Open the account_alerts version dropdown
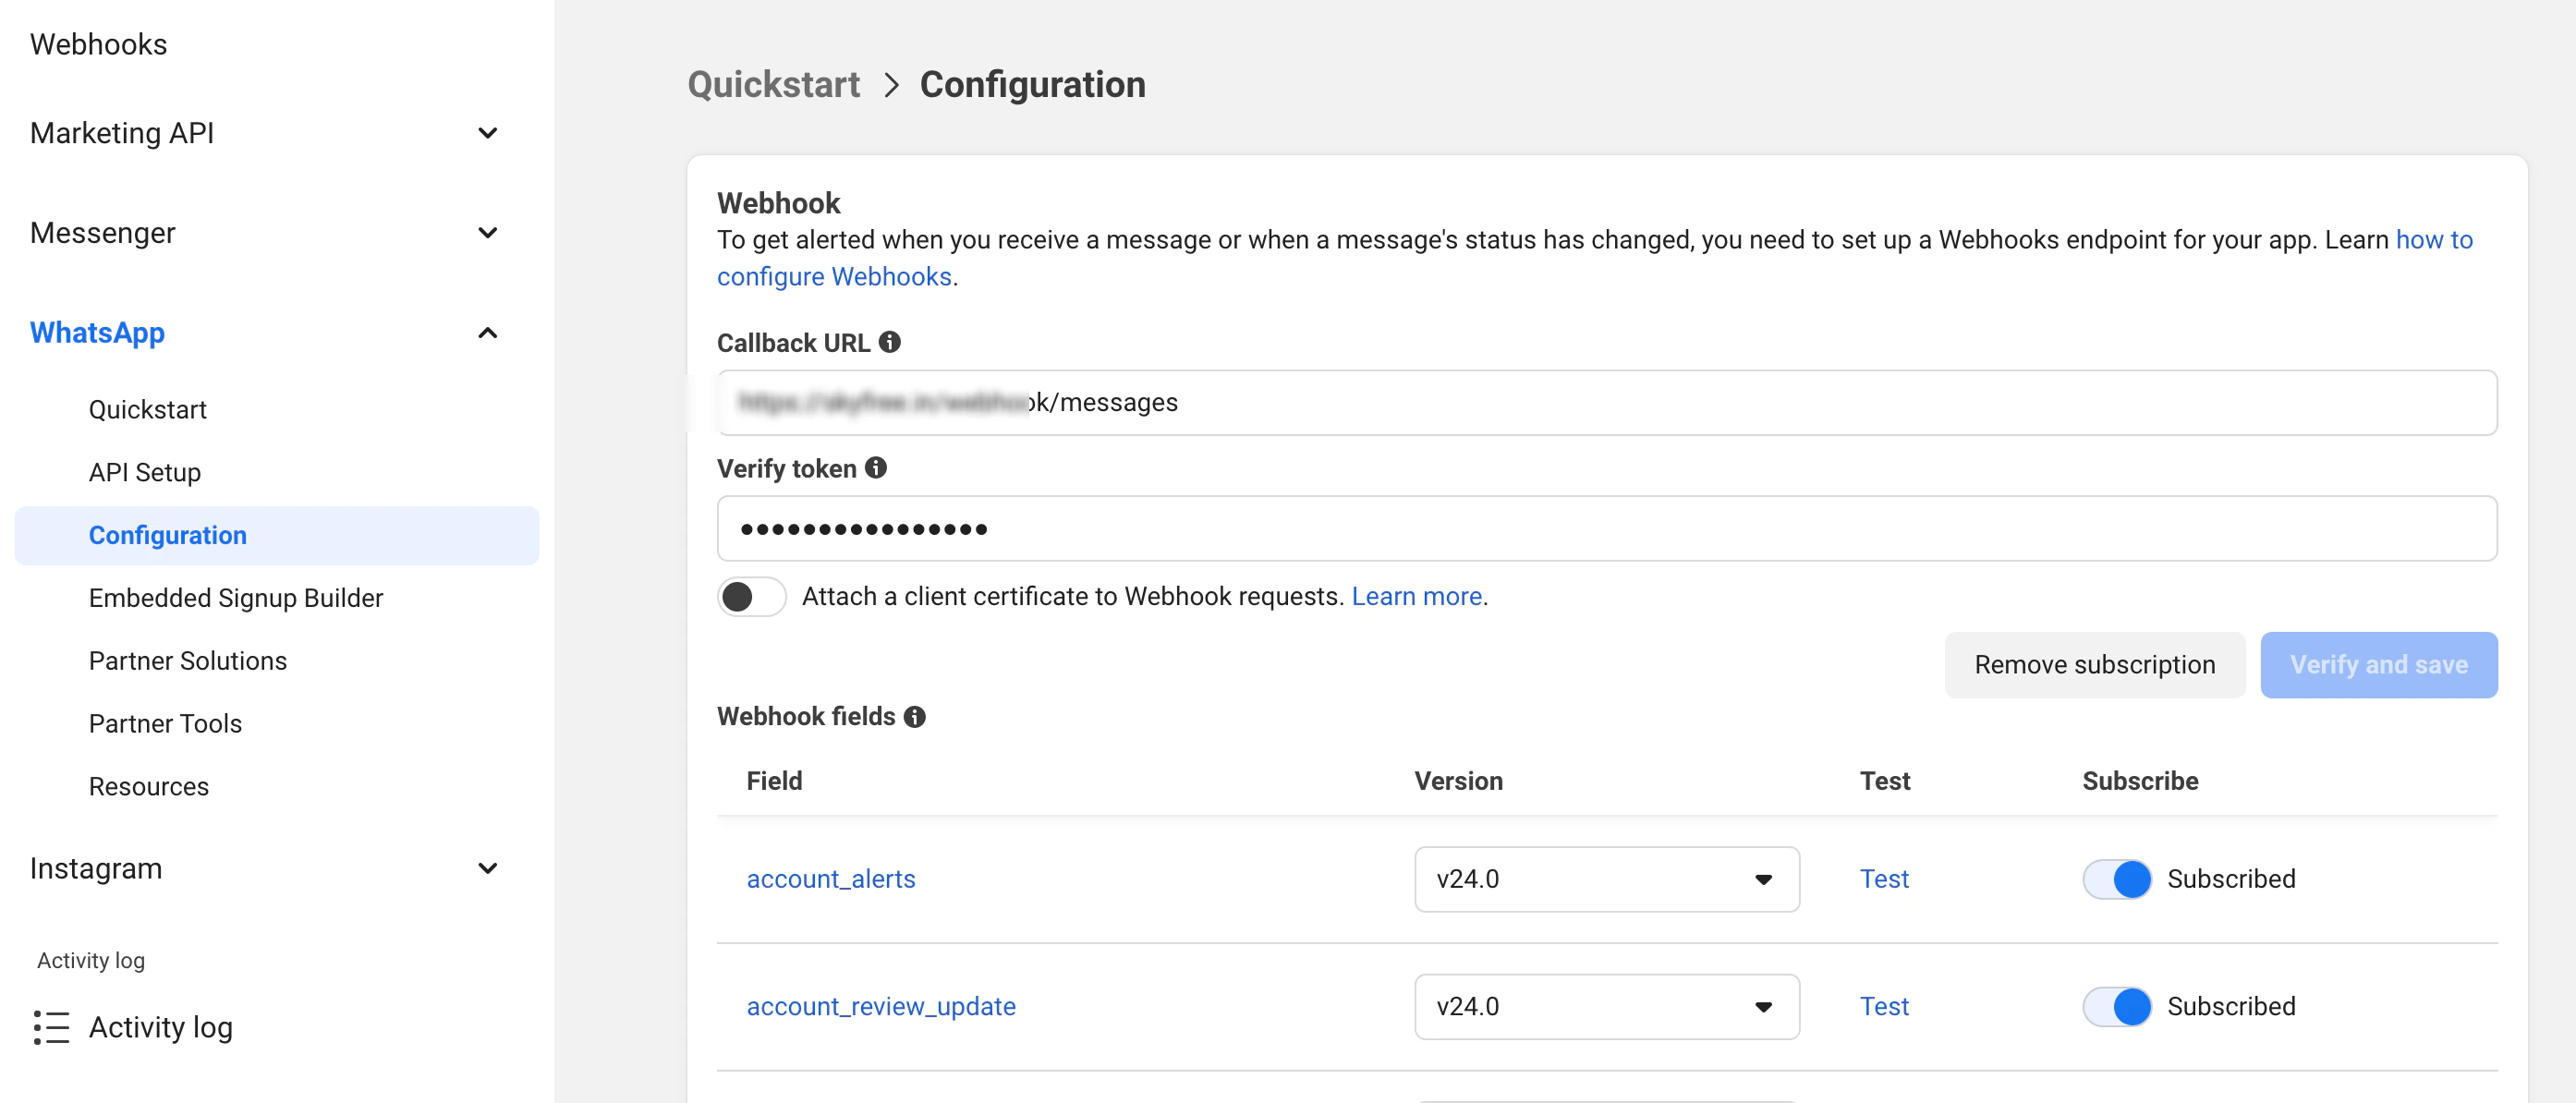The width and height of the screenshot is (2576, 1103). coord(1606,879)
